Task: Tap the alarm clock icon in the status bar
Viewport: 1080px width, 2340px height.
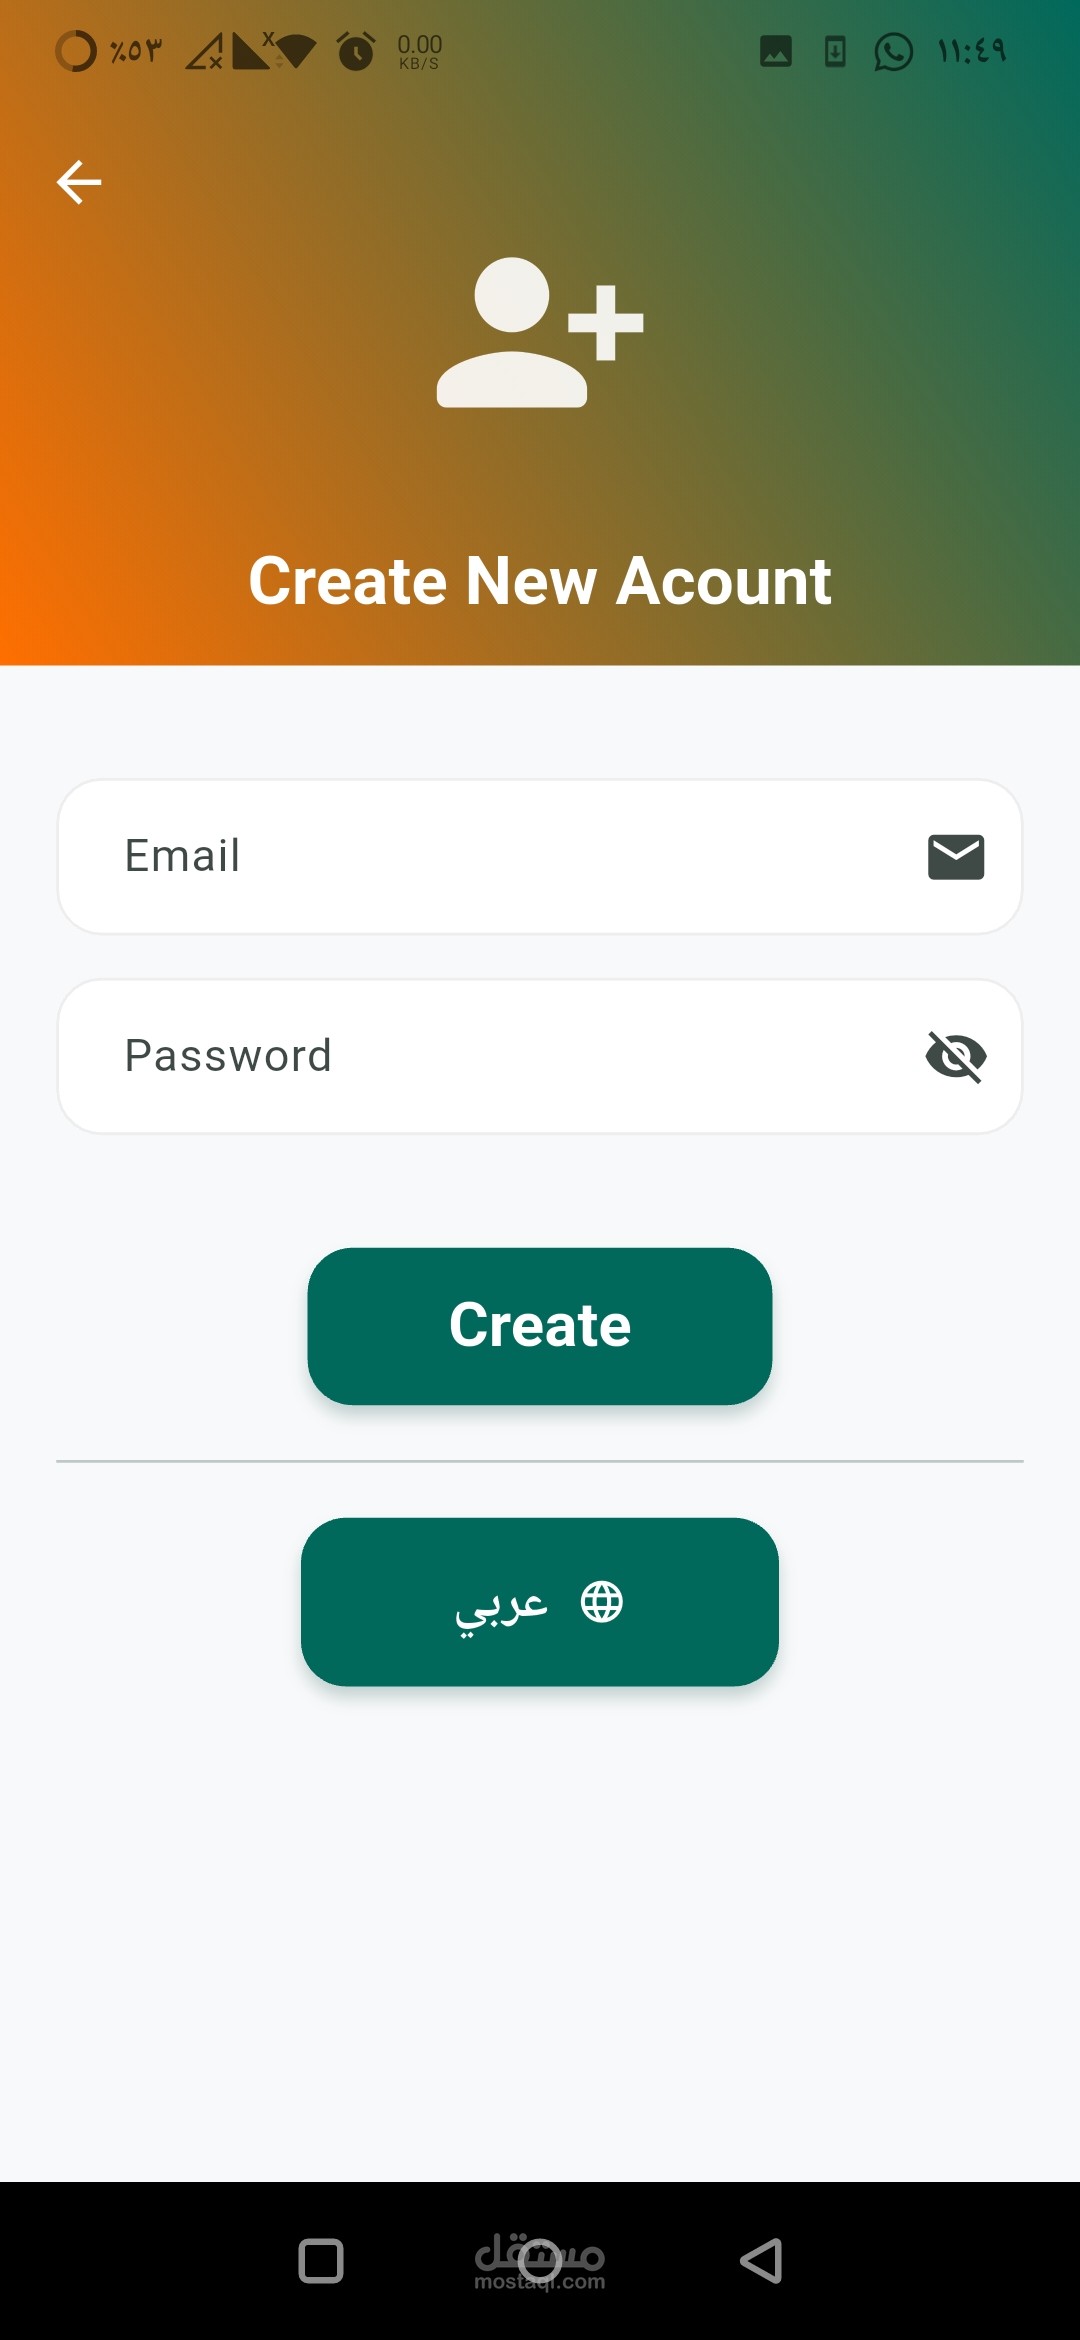Action: [x=356, y=51]
